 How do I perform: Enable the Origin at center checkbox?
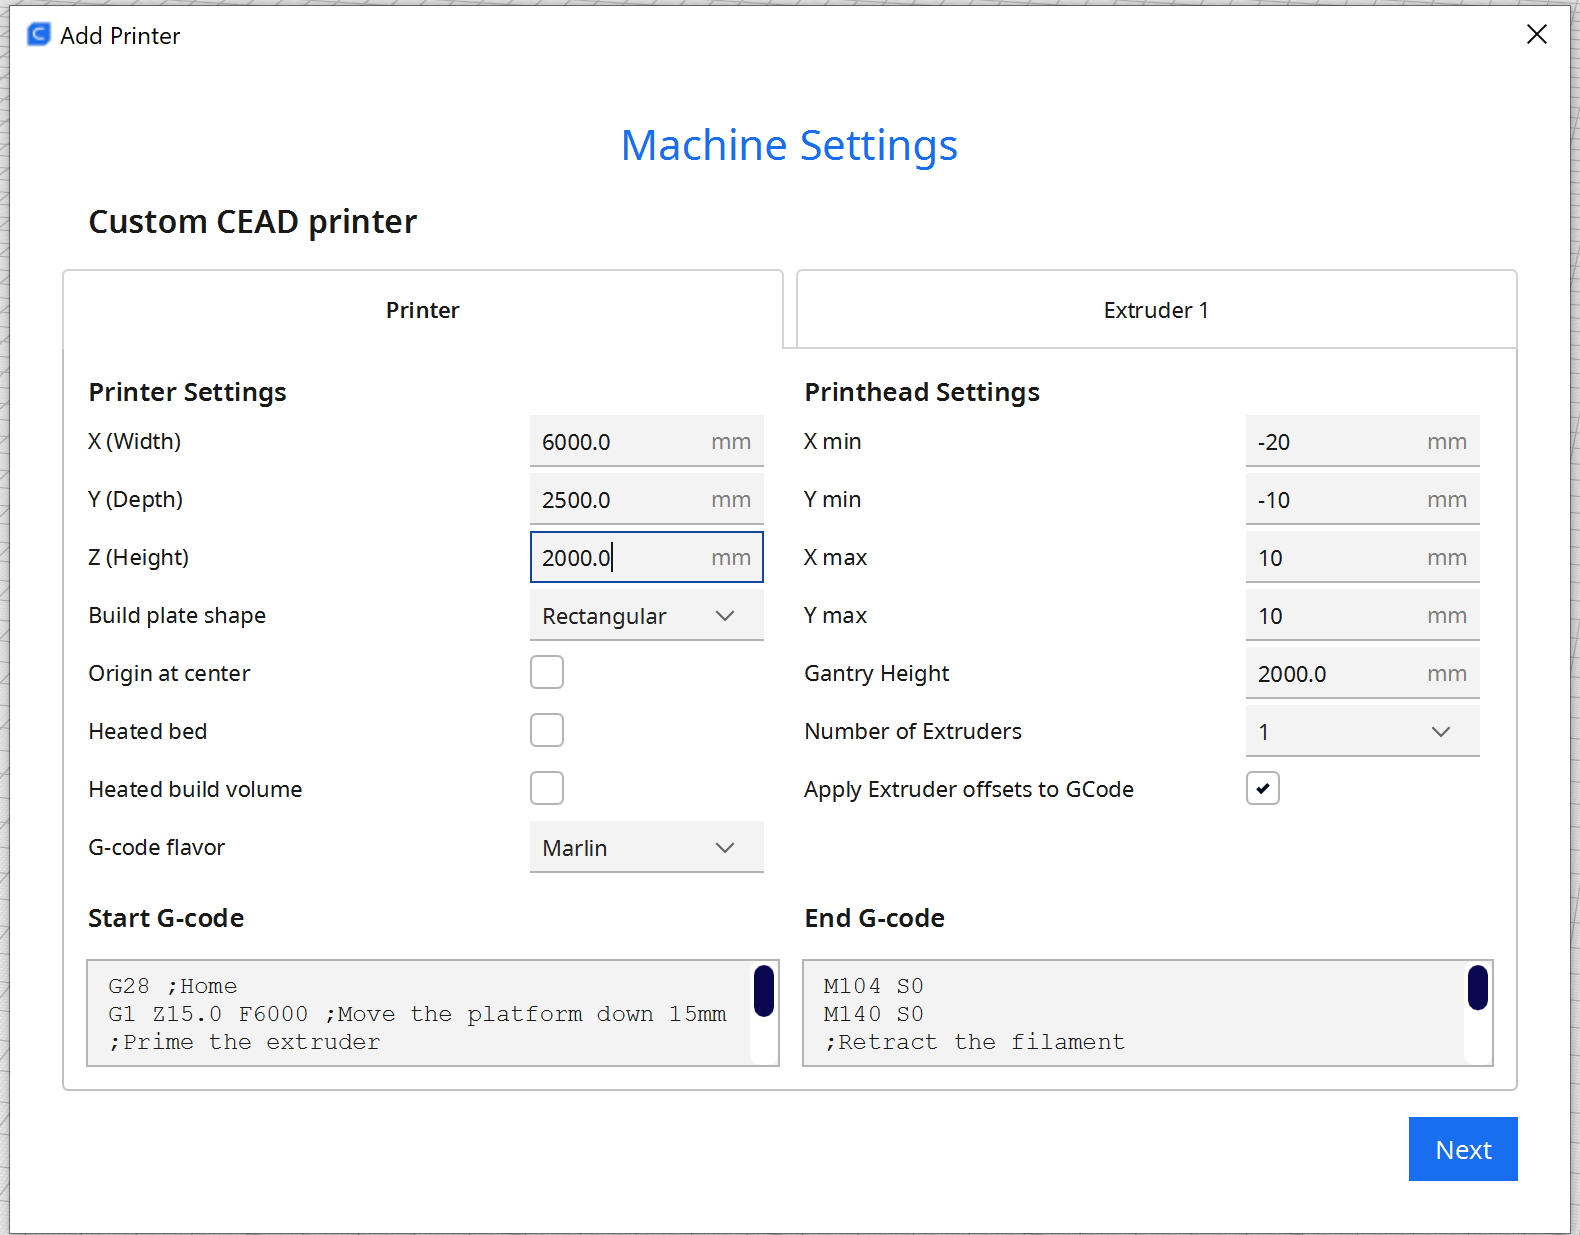point(547,673)
